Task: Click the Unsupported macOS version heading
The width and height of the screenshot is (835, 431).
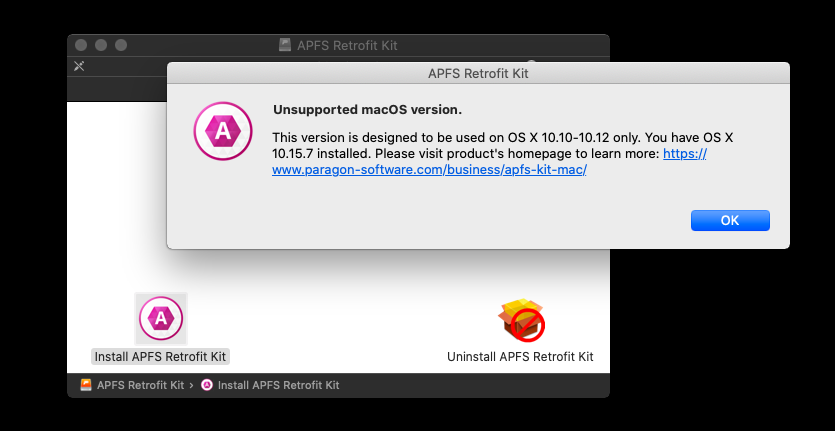Action: pos(367,110)
